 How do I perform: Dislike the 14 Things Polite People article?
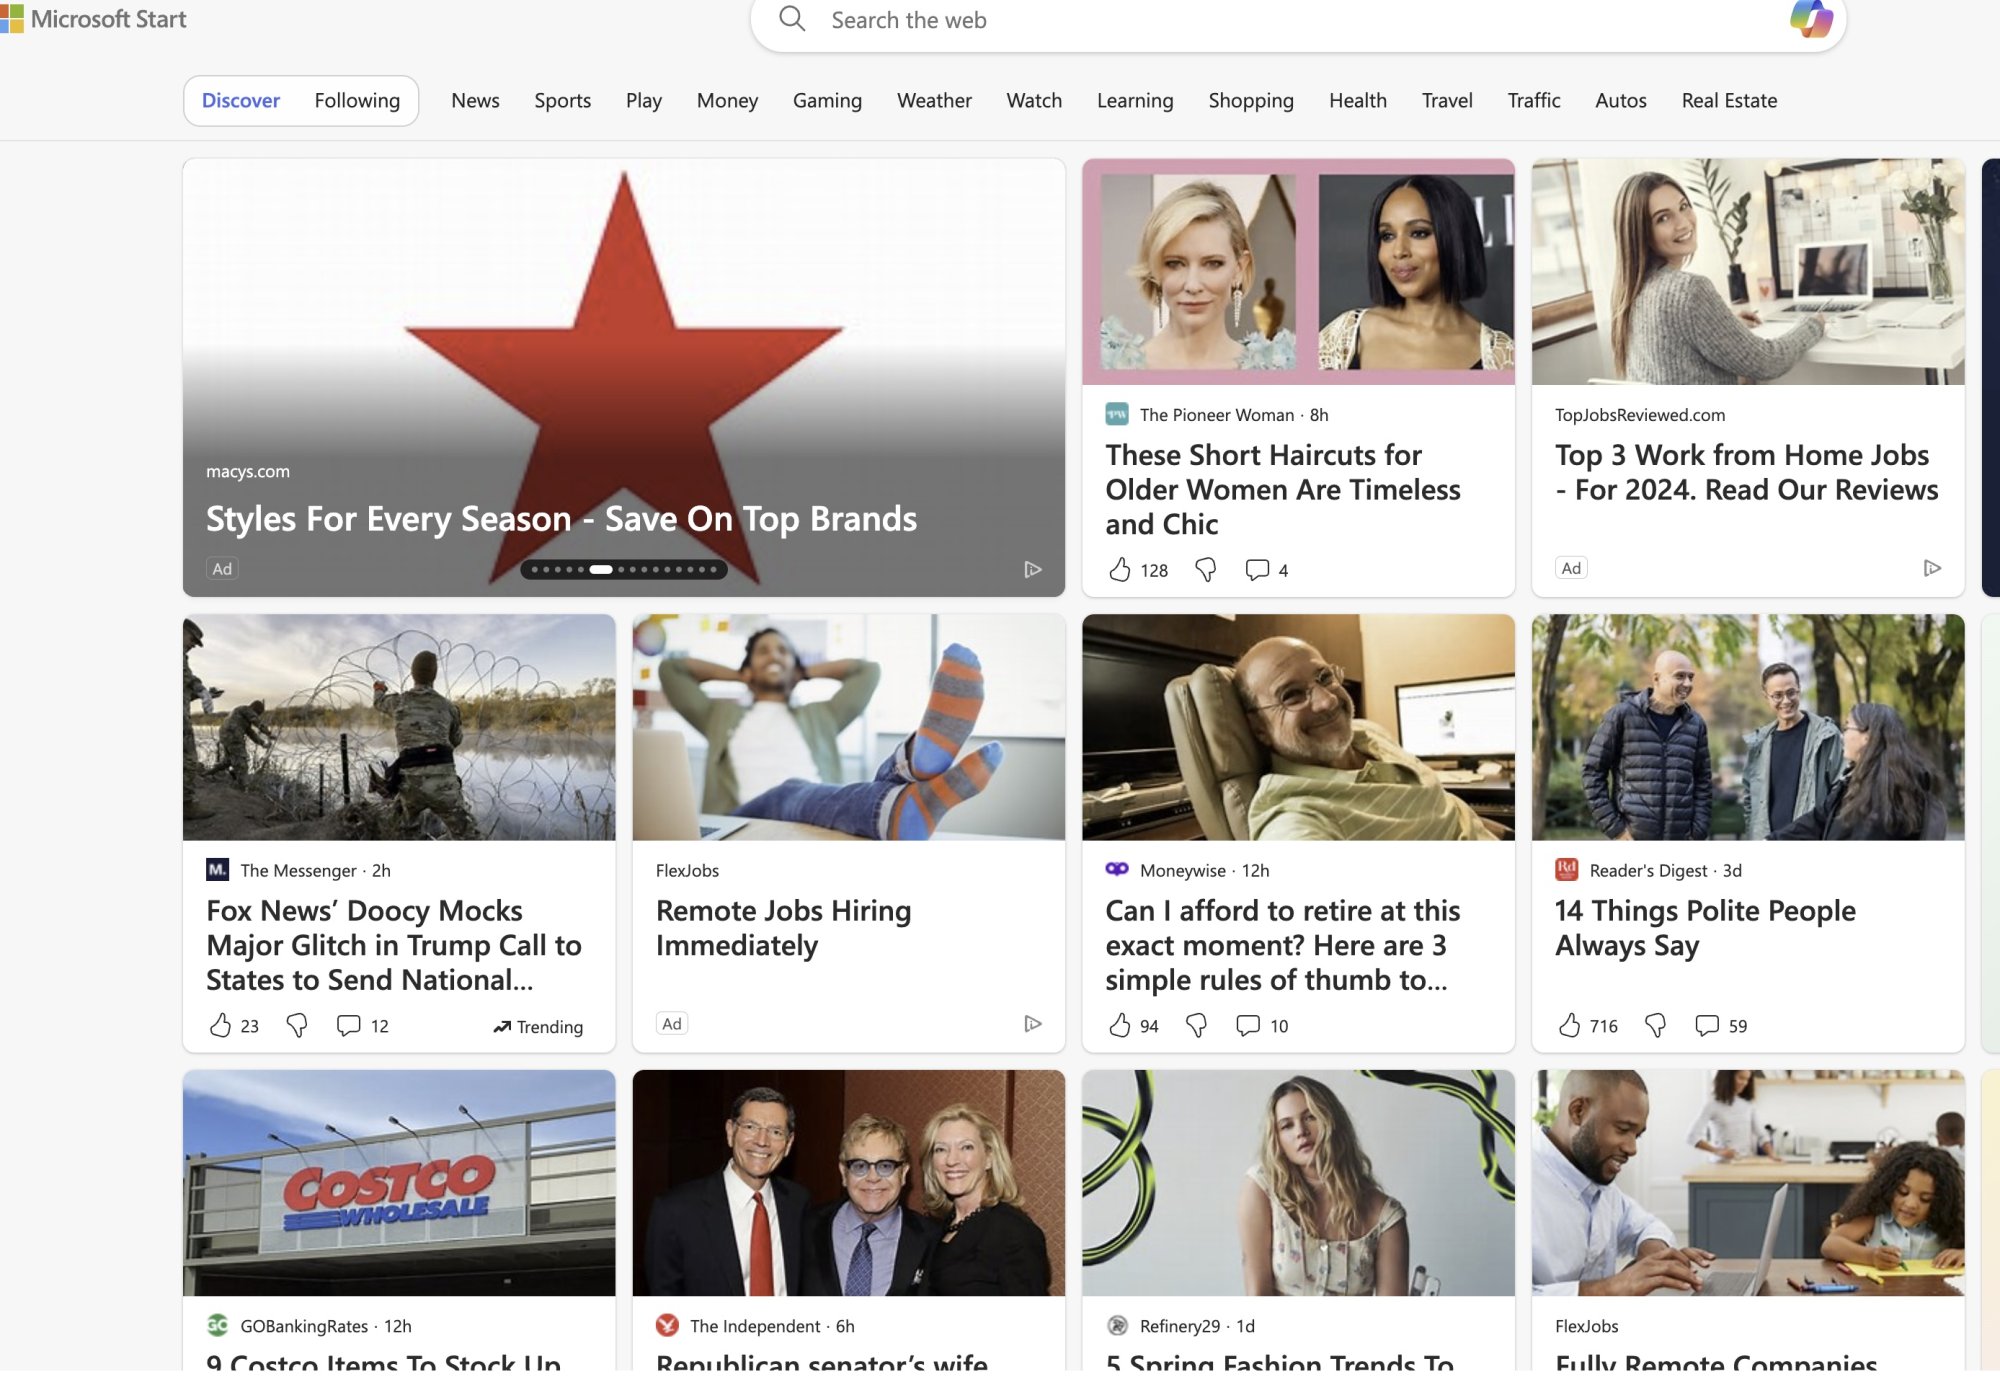(x=1656, y=1025)
